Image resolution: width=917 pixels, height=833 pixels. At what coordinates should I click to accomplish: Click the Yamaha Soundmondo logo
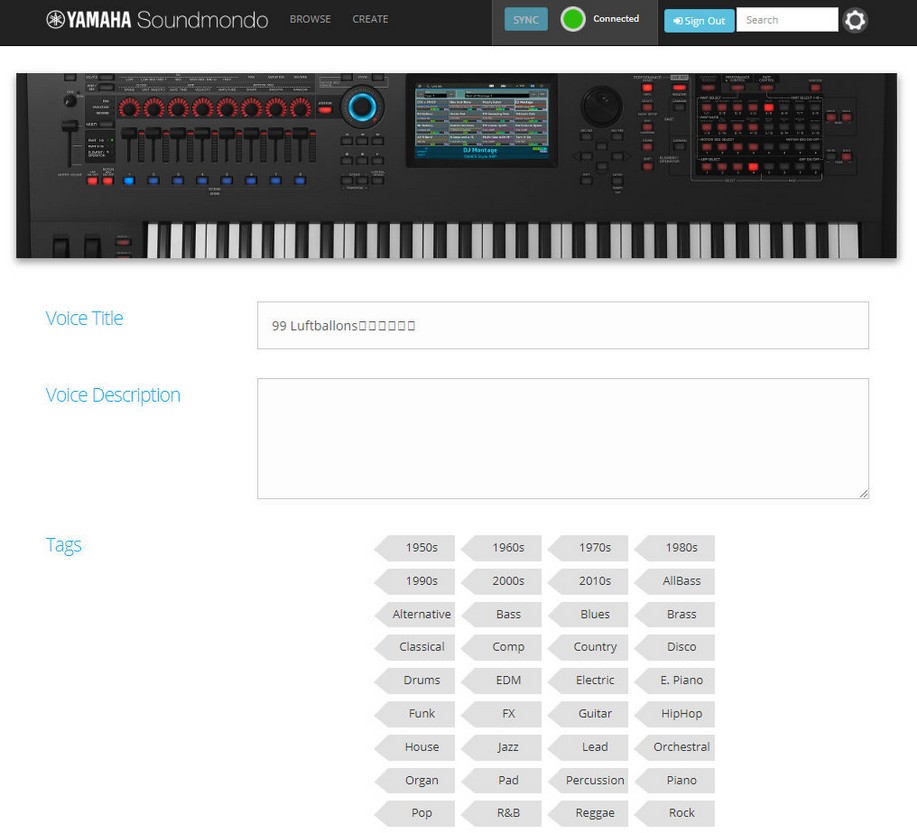click(157, 19)
